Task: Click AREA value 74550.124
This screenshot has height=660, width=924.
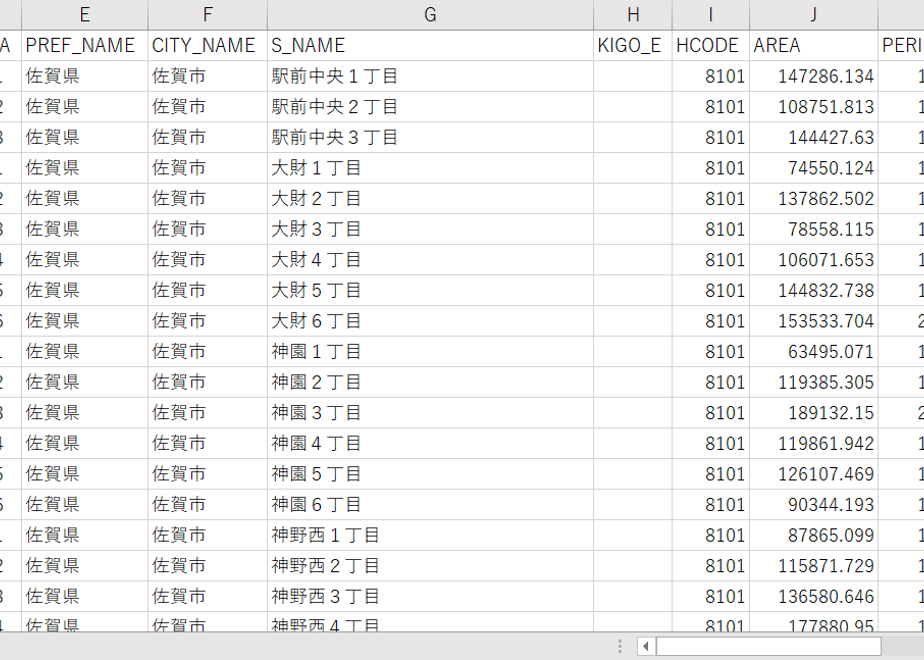Action: (x=814, y=168)
